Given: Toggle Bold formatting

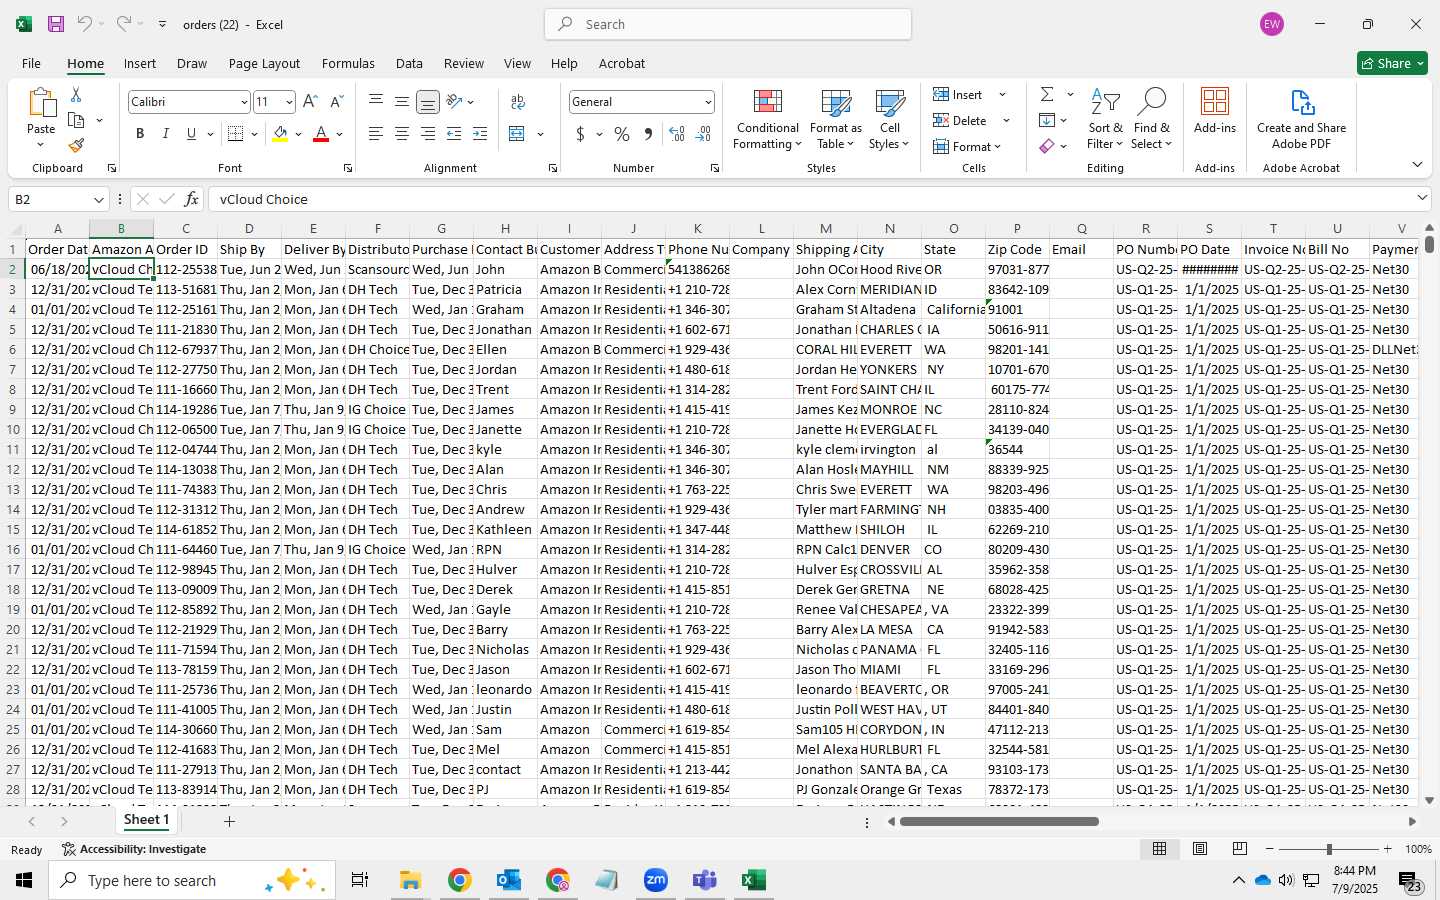Looking at the screenshot, I should [140, 134].
